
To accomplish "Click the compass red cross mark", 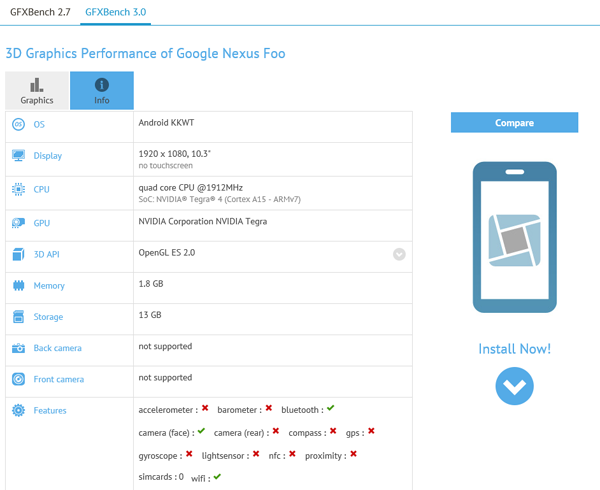I will point(333,431).
